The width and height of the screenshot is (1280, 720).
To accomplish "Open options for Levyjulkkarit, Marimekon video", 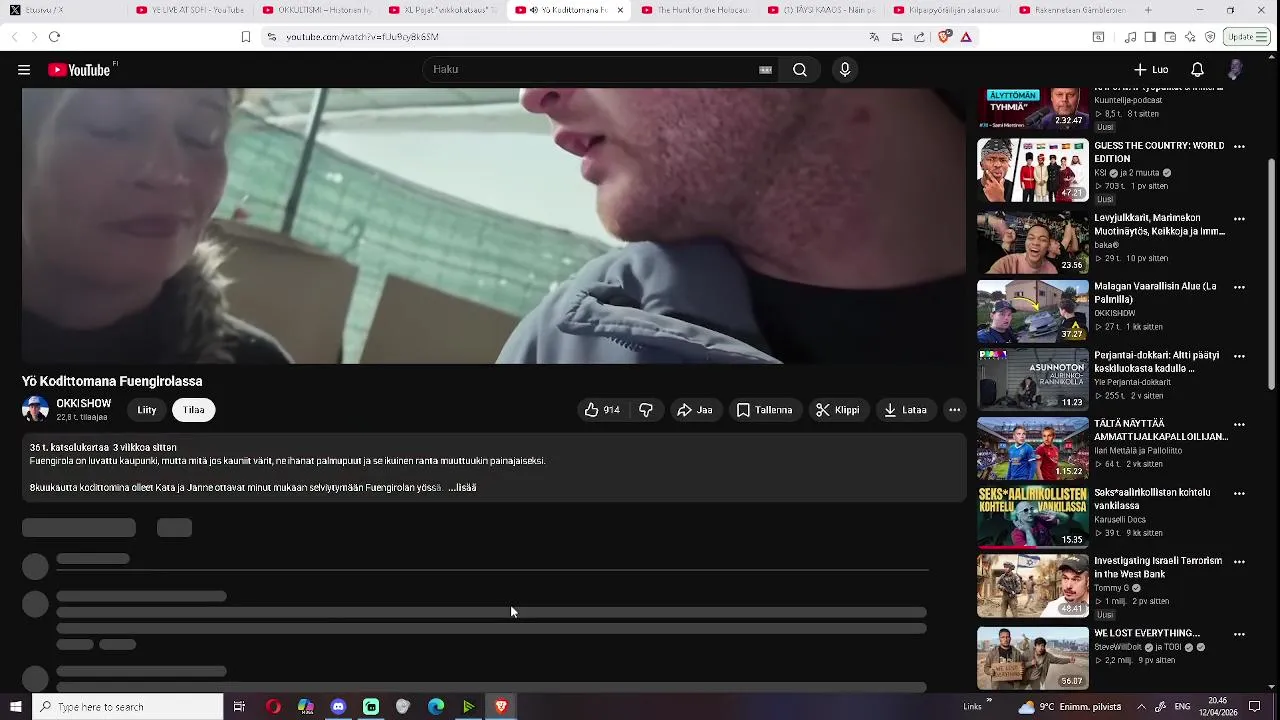I will (x=1239, y=219).
